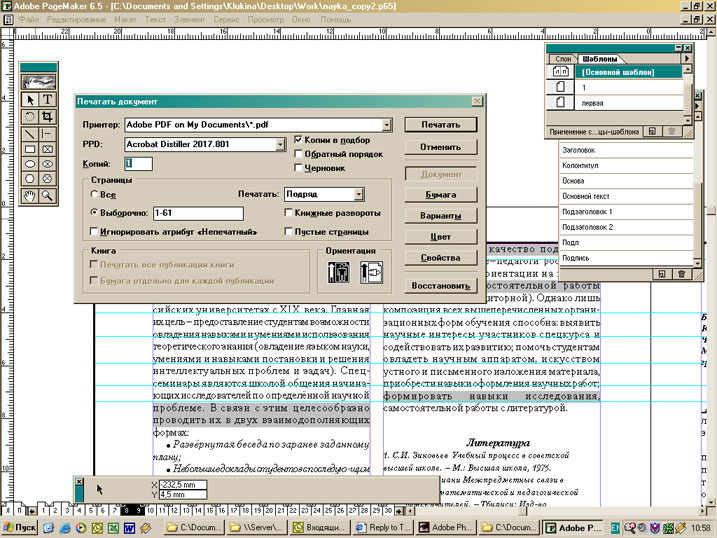Click the Отменить button
The width and height of the screenshot is (717, 538).
[x=441, y=147]
